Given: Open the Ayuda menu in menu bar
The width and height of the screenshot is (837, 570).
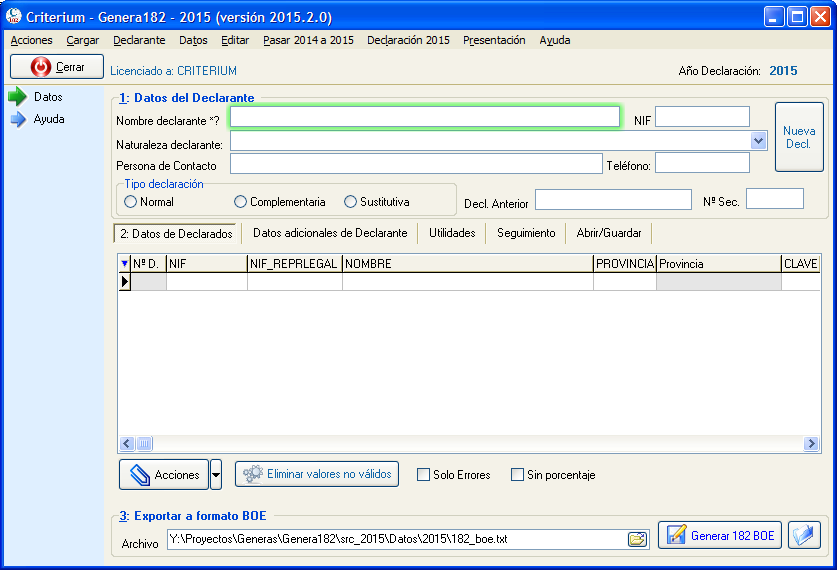Looking at the screenshot, I should (x=555, y=40).
